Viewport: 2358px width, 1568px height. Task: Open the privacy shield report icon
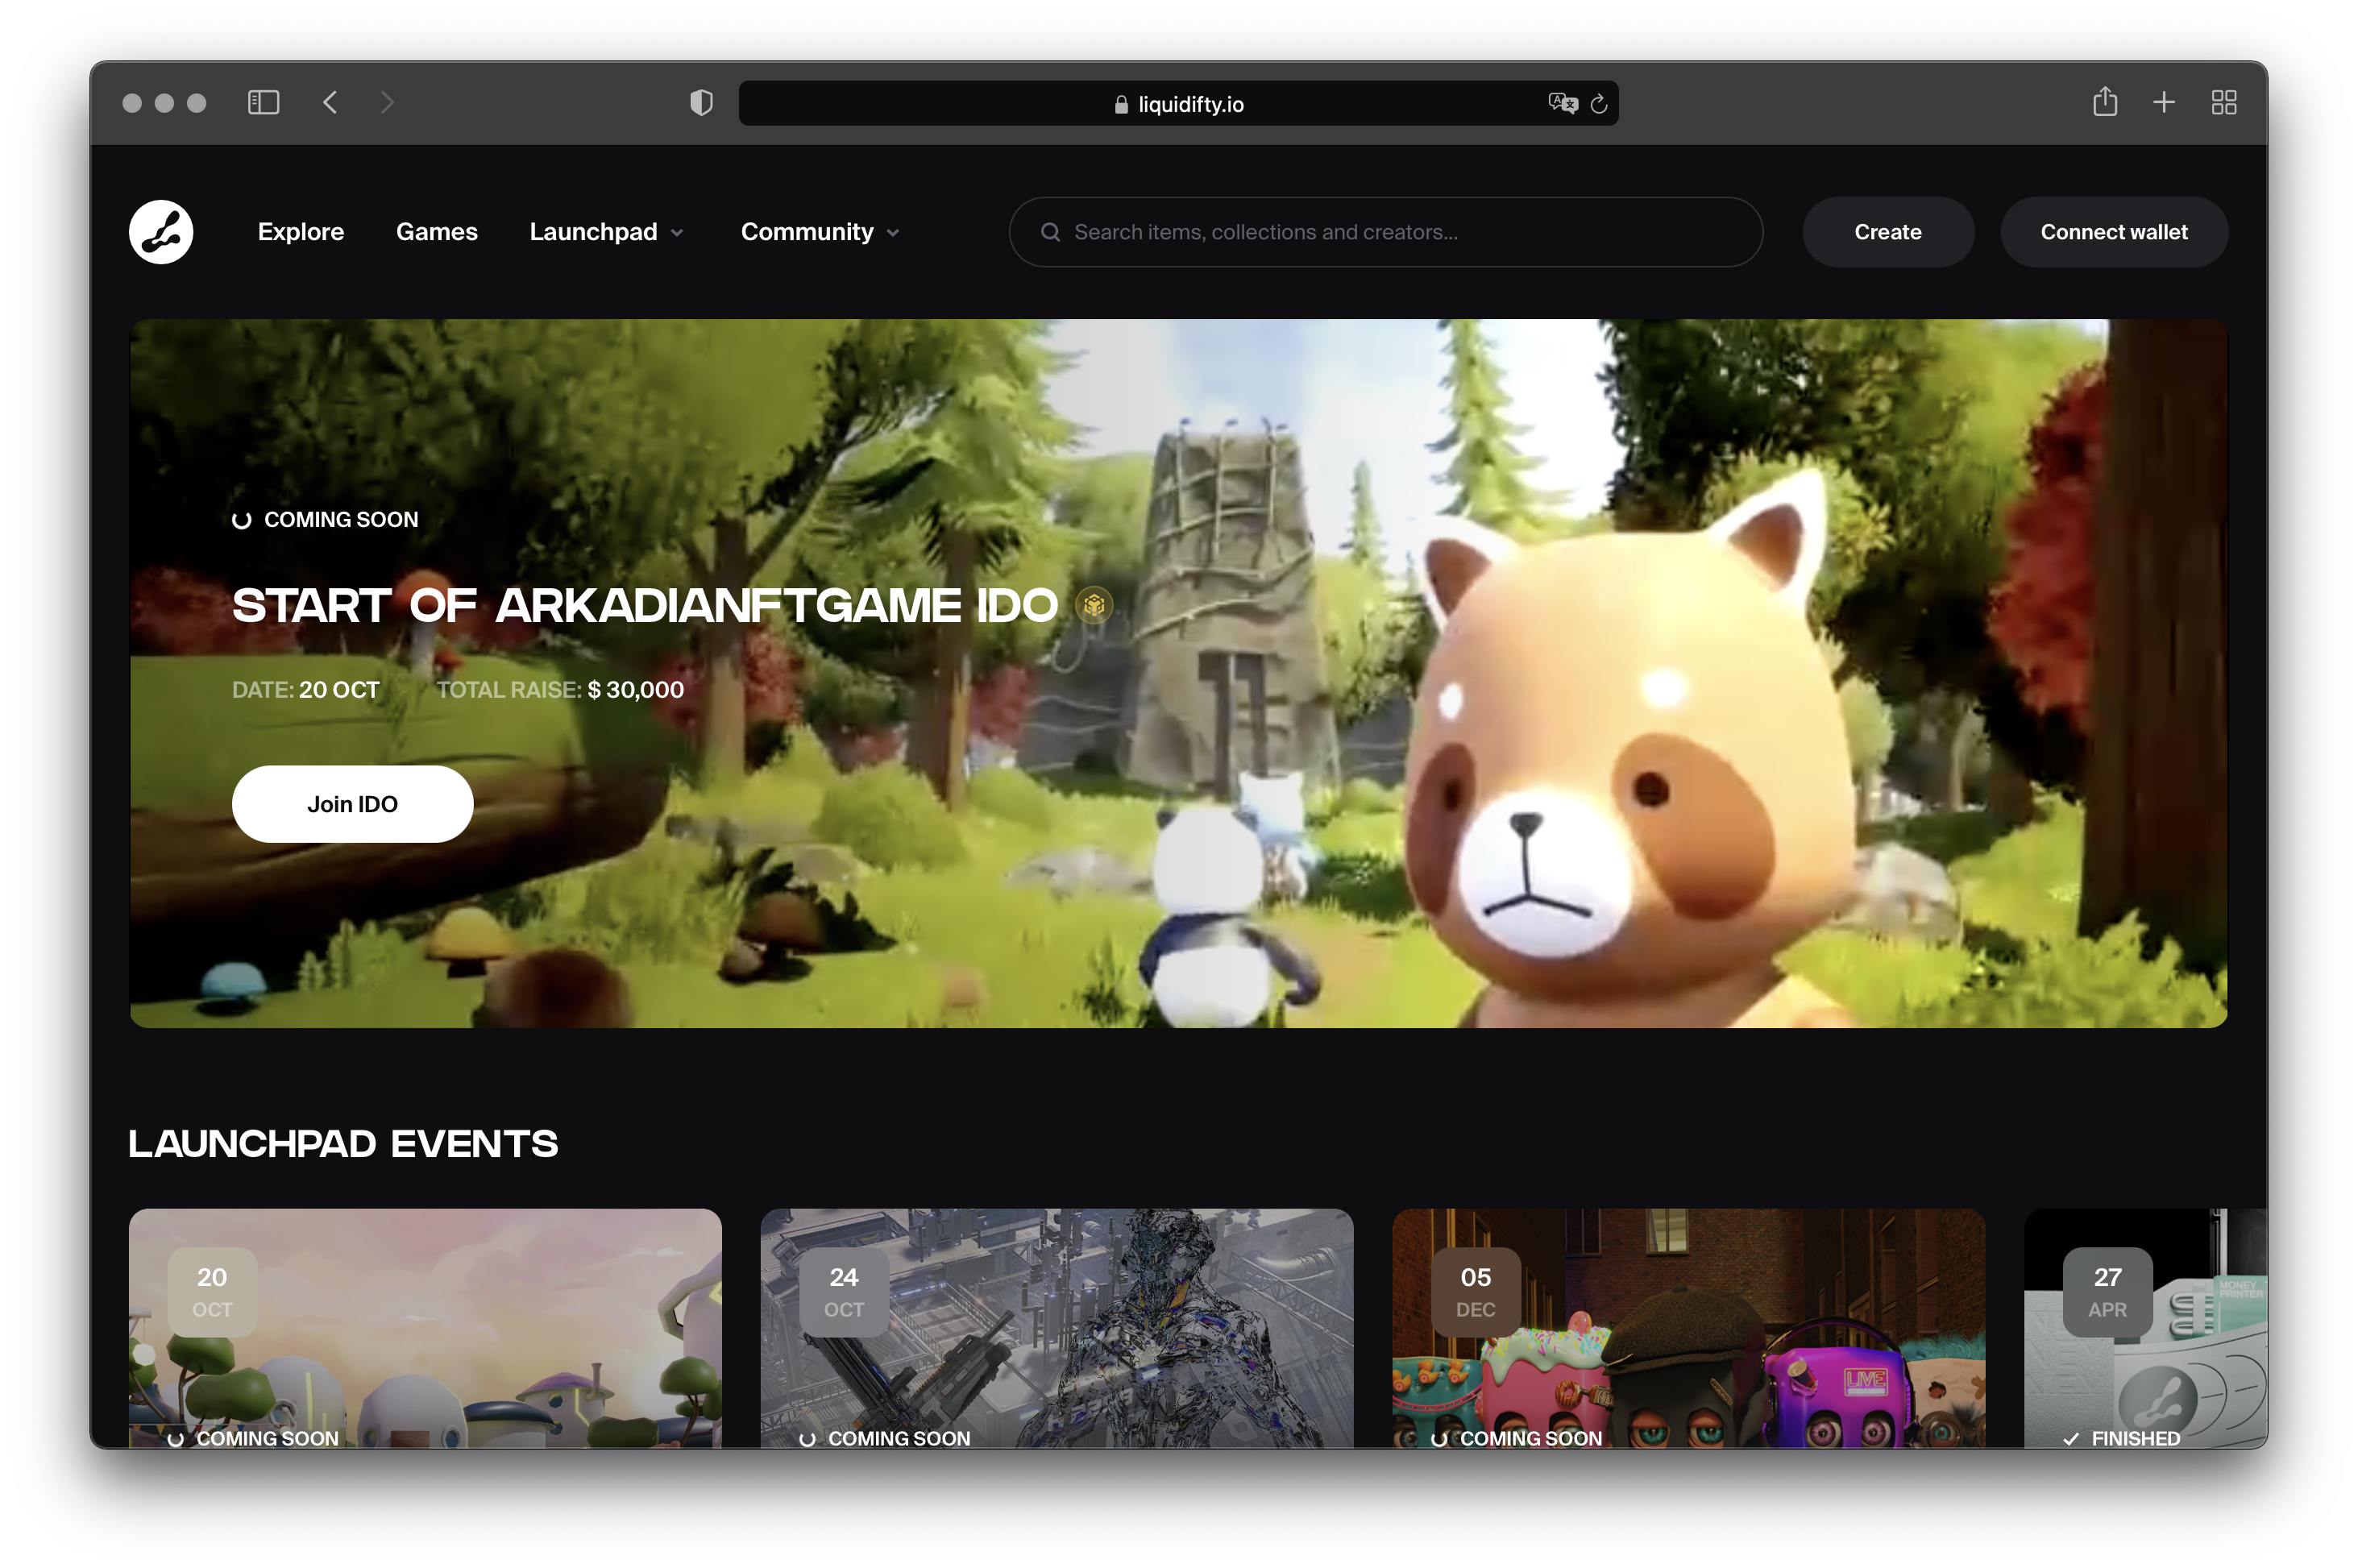(x=701, y=102)
